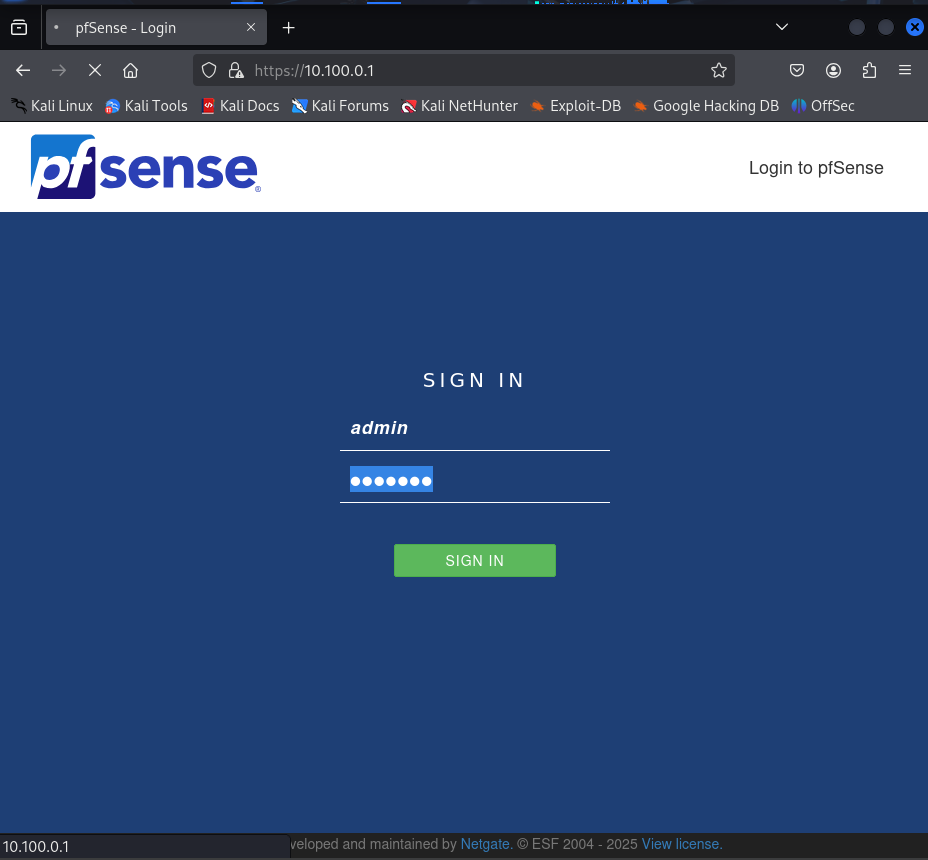
Task: Click the SIGN IN heading text
Action: [x=474, y=380]
